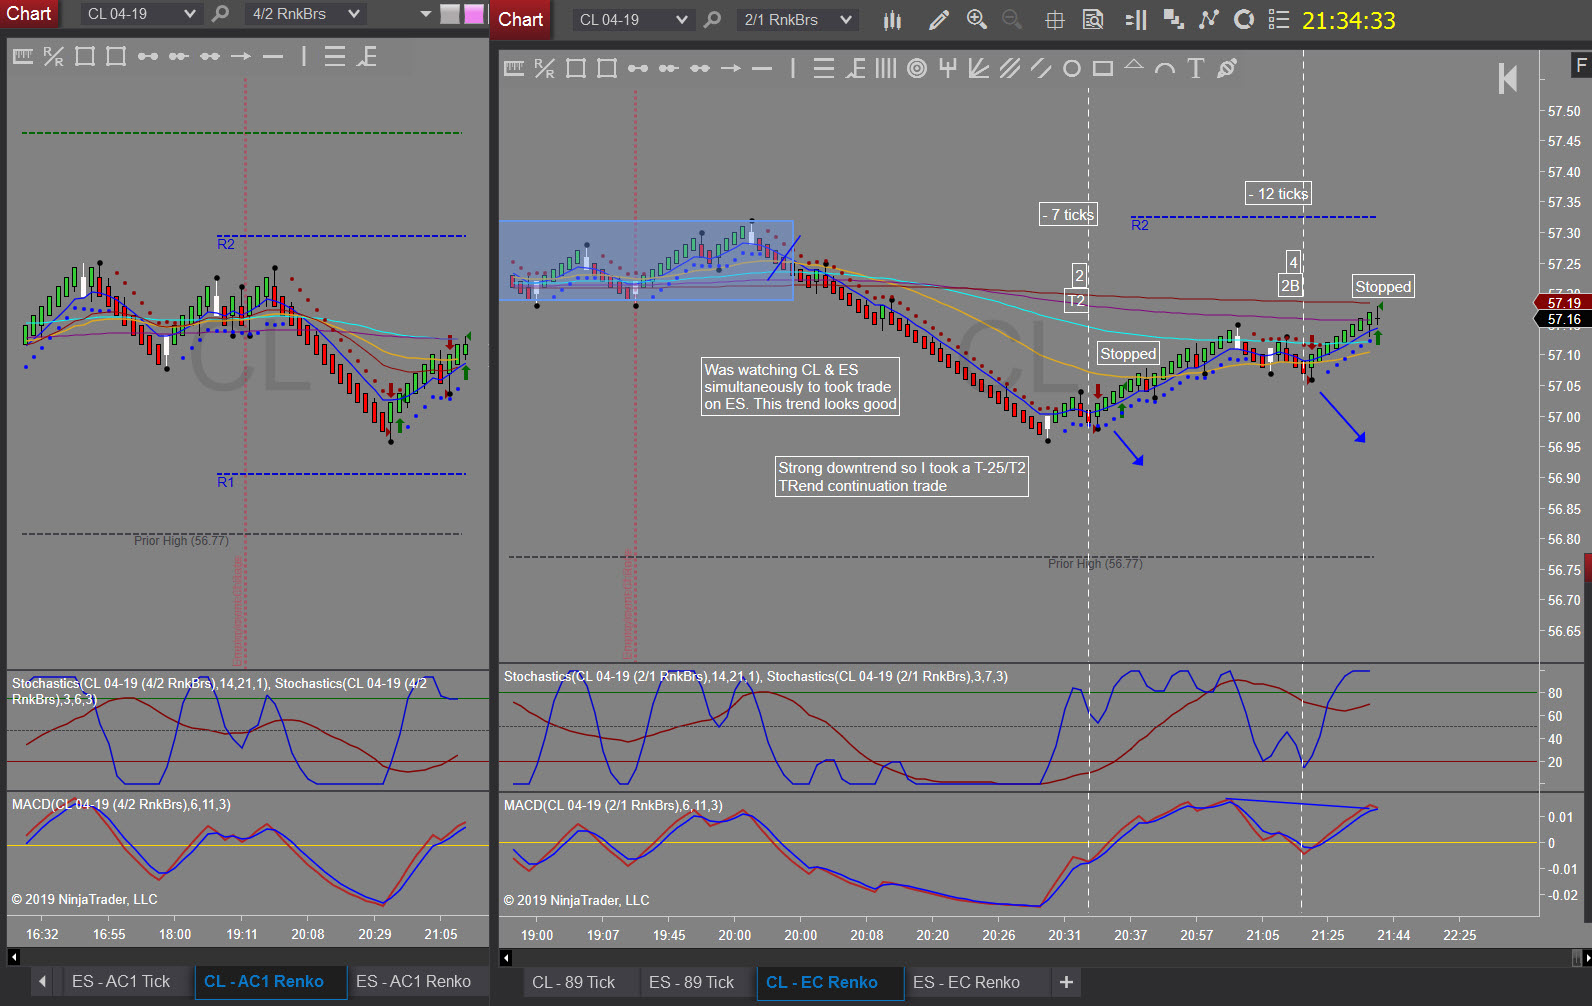This screenshot has height=1006, width=1592.
Task: Select the '- 12 ticks' label
Action: click(x=1278, y=194)
